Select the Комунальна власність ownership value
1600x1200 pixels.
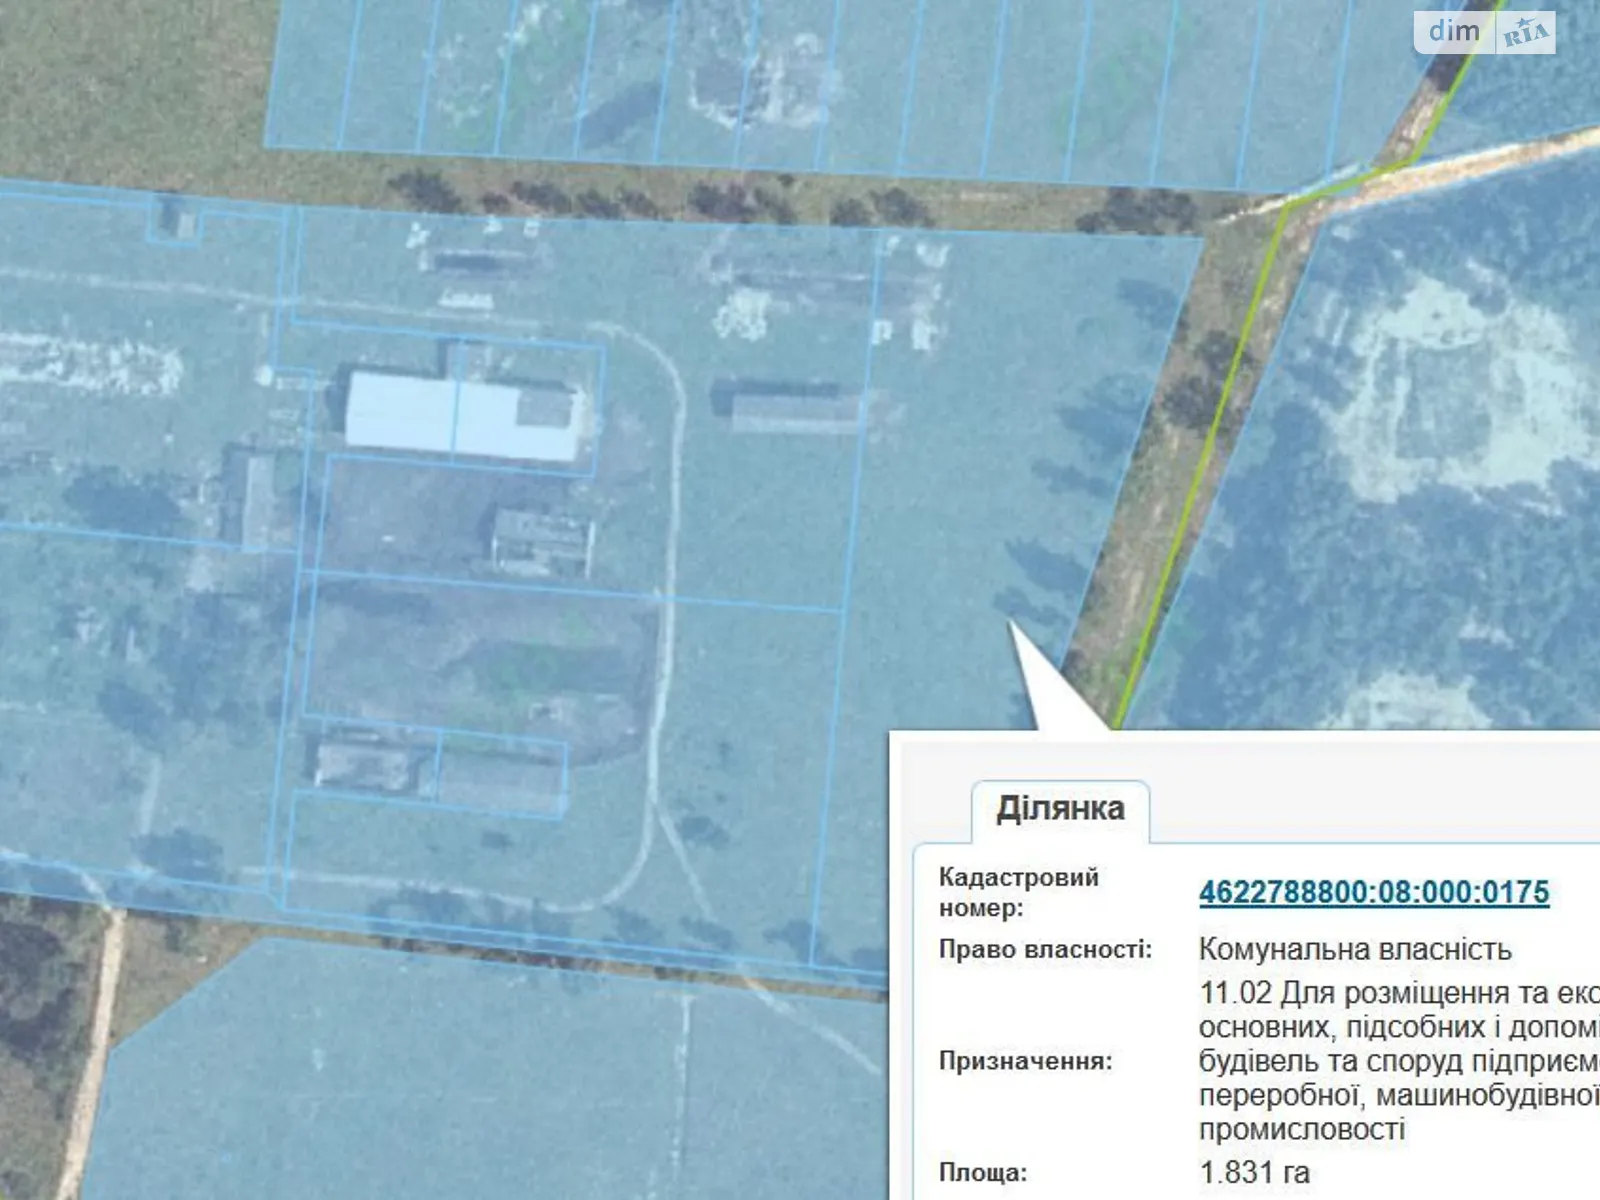[1354, 949]
